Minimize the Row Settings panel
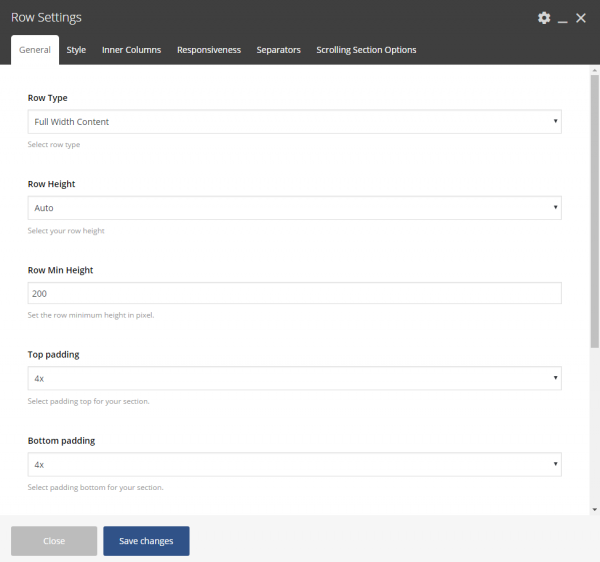The width and height of the screenshot is (600, 562). coord(563,18)
